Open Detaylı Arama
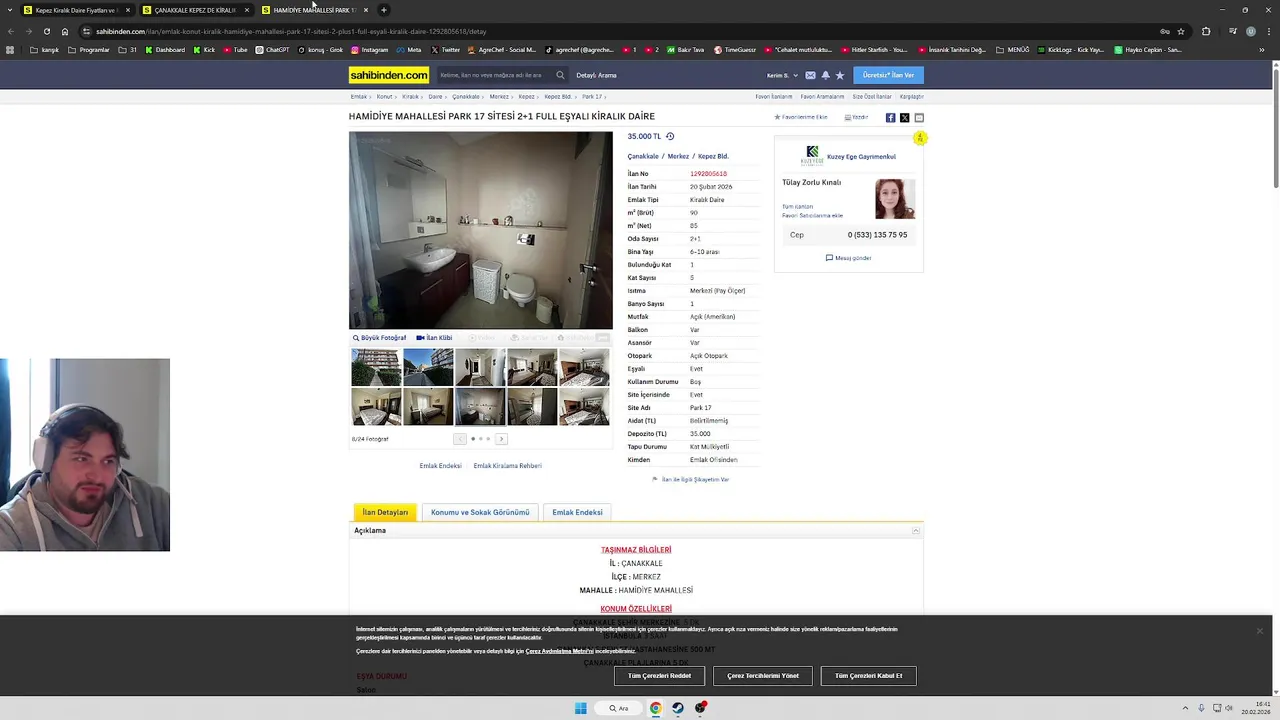Screen dimensions: 1280x720 click(x=596, y=75)
